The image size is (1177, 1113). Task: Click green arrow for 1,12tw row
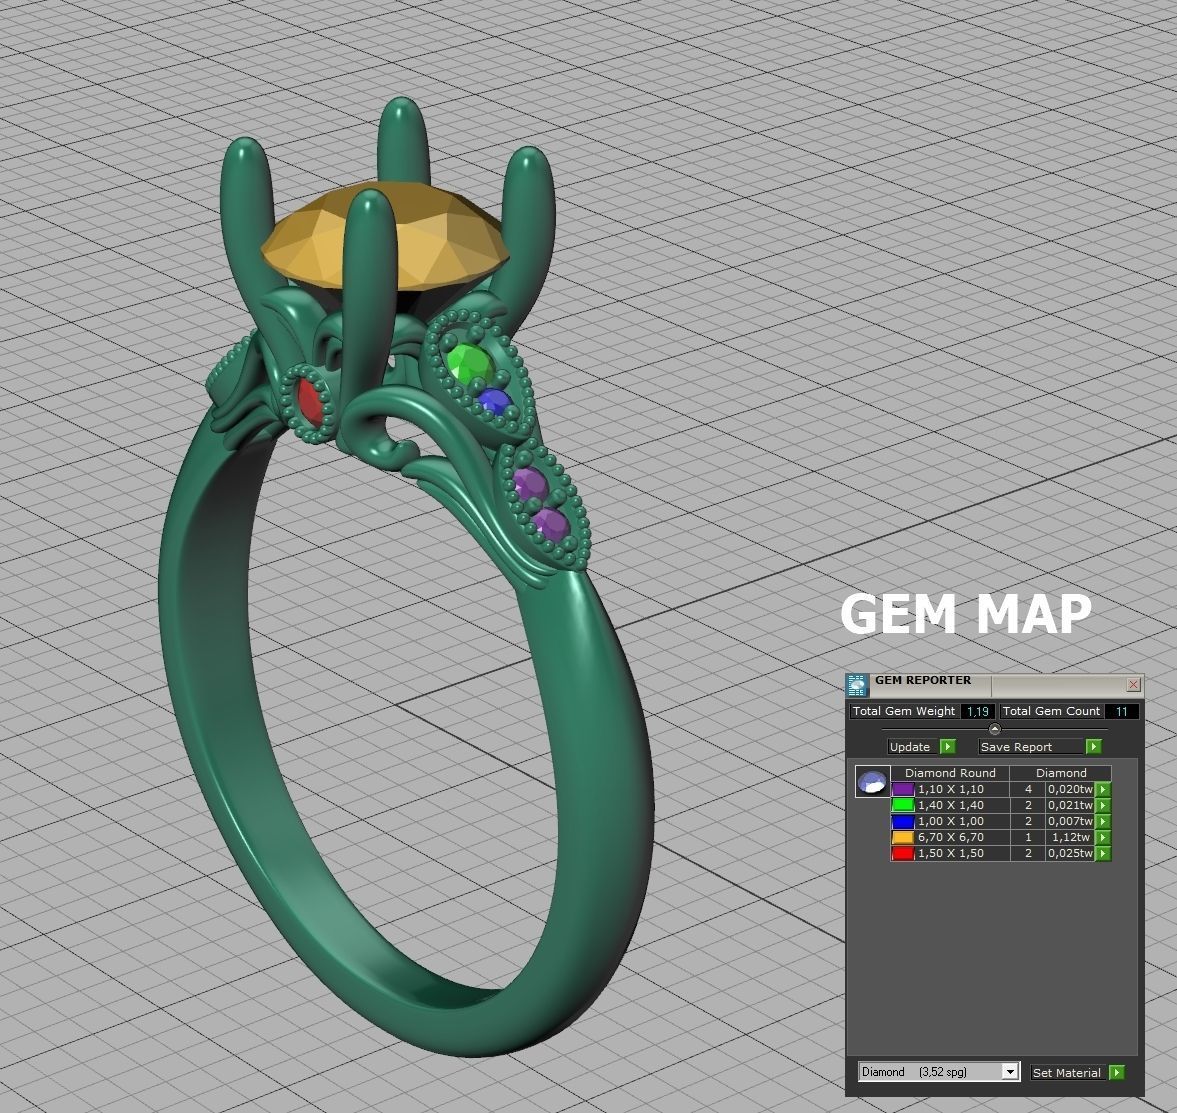point(1103,838)
